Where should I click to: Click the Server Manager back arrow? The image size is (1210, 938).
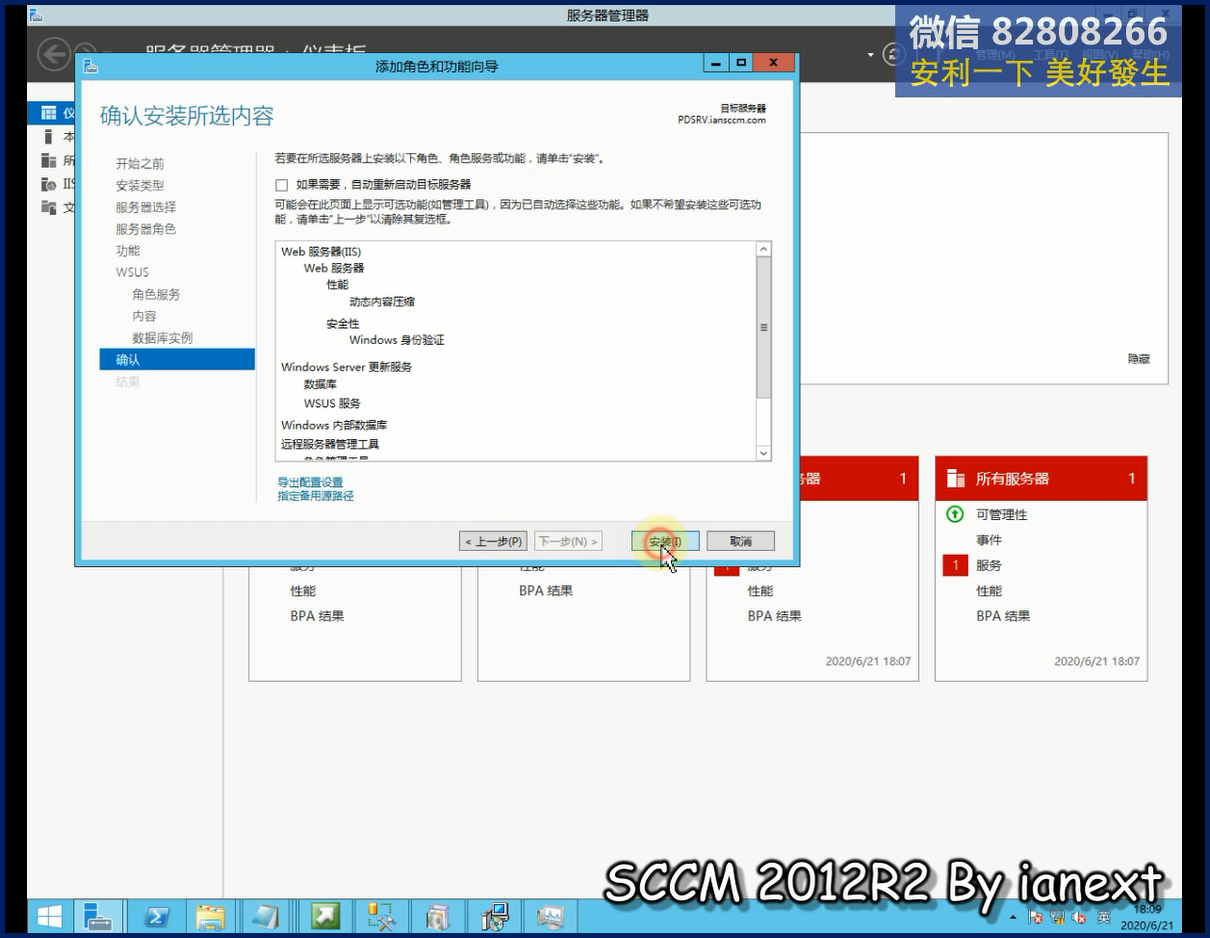pyautogui.click(x=54, y=53)
